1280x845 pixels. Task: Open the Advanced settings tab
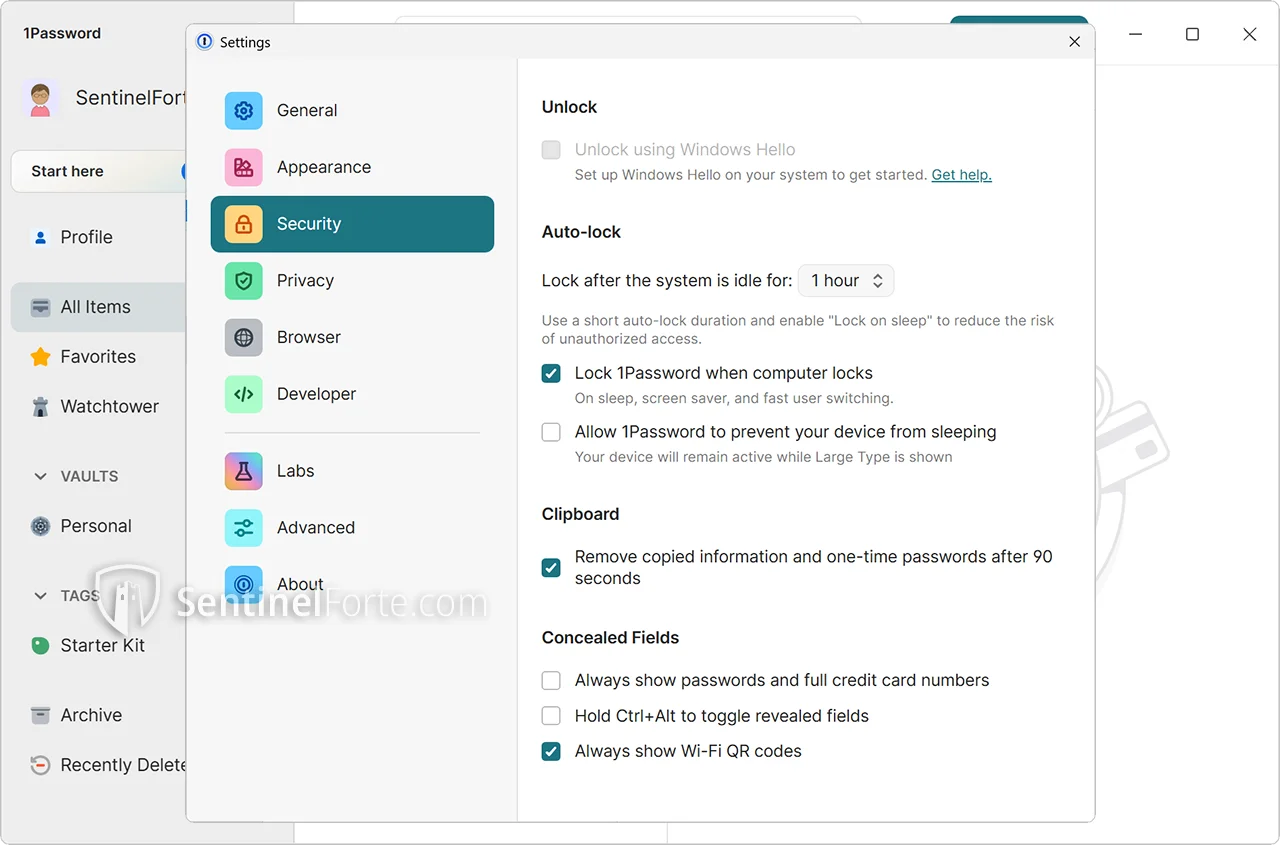(x=352, y=528)
